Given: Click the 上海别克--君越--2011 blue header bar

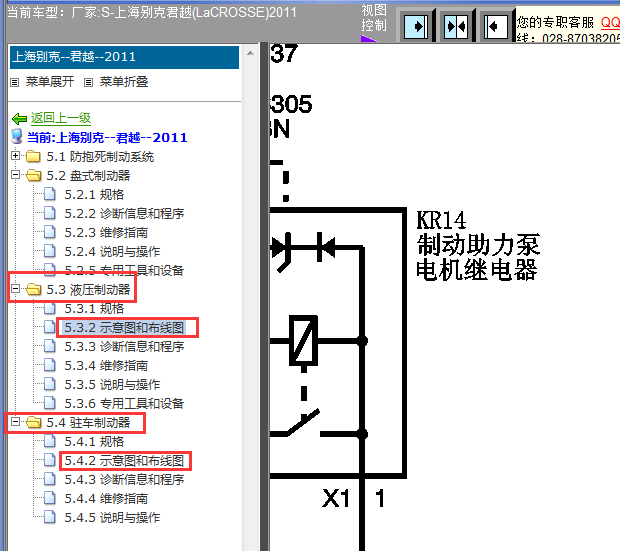Looking at the screenshot, I should point(124,57).
